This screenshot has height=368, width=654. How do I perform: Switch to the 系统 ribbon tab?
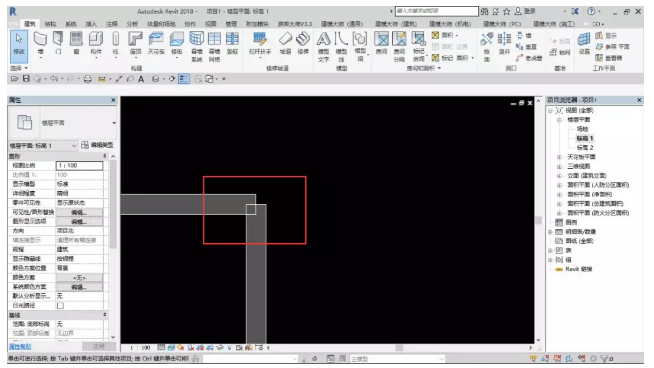pyautogui.click(x=71, y=24)
